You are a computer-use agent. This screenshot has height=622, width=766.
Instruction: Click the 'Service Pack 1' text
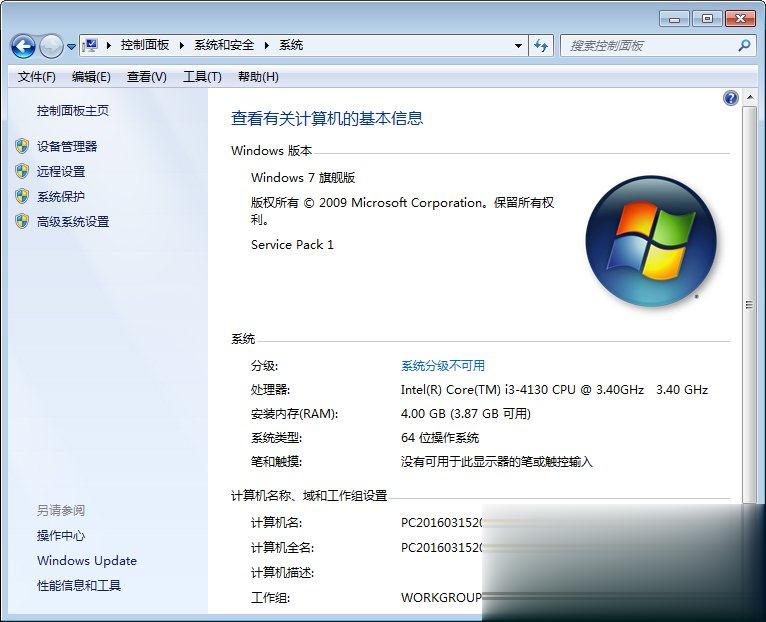coord(292,245)
